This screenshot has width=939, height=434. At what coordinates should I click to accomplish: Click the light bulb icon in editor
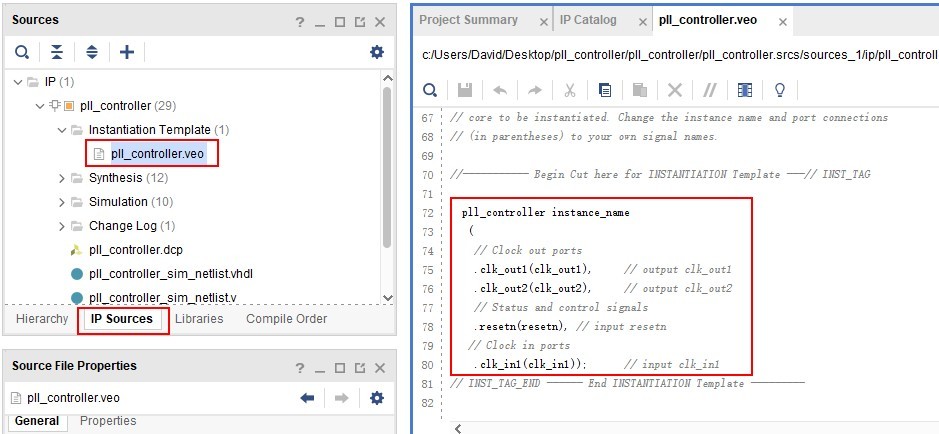tap(780, 90)
